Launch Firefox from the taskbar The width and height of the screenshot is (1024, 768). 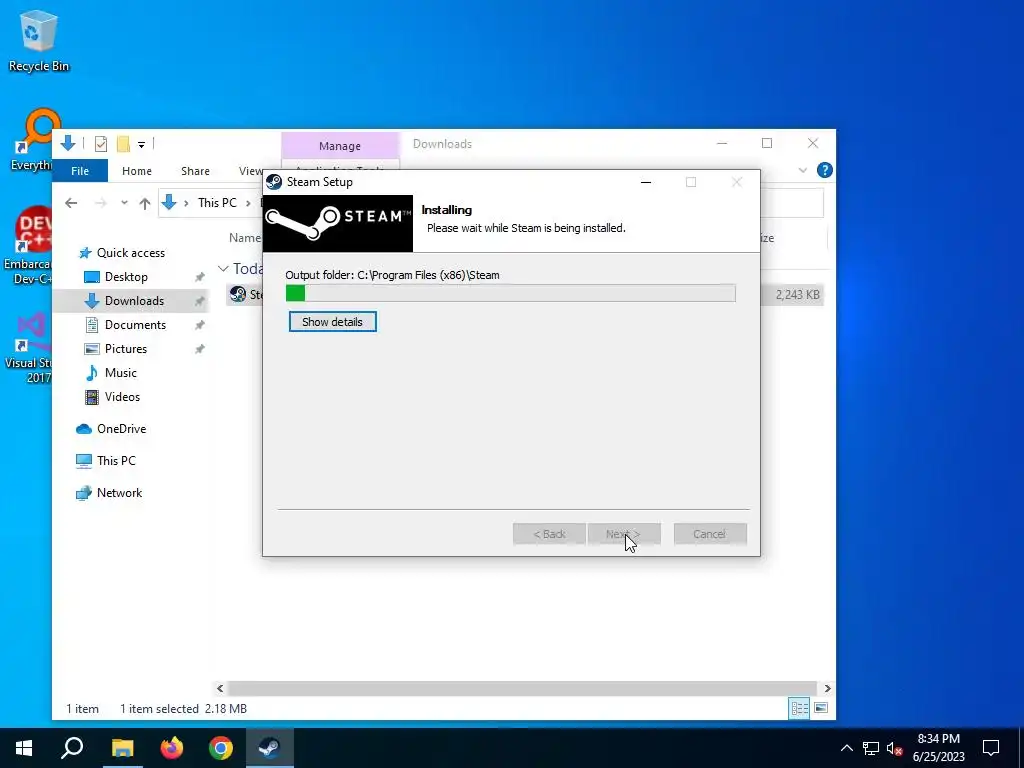[172, 748]
